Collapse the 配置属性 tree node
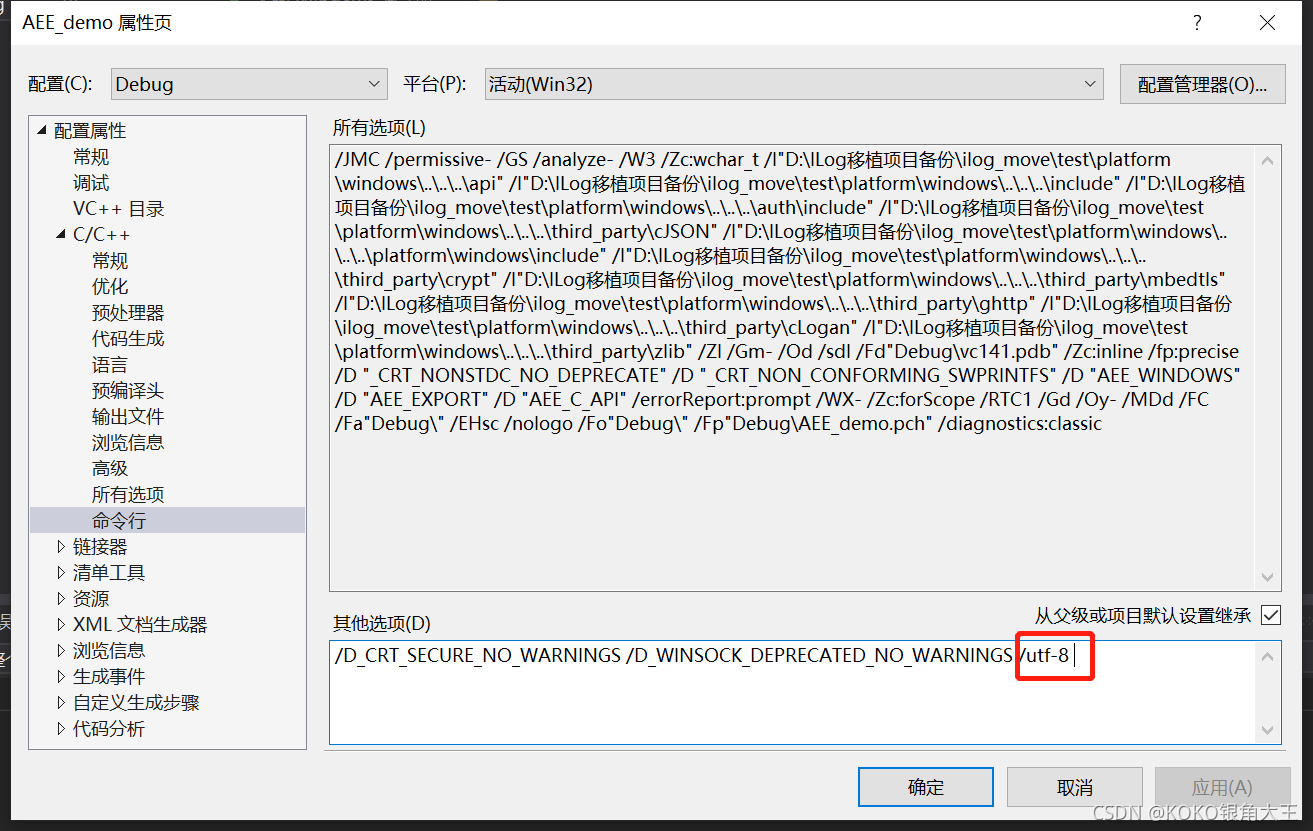The image size is (1313, 831). (x=42, y=131)
